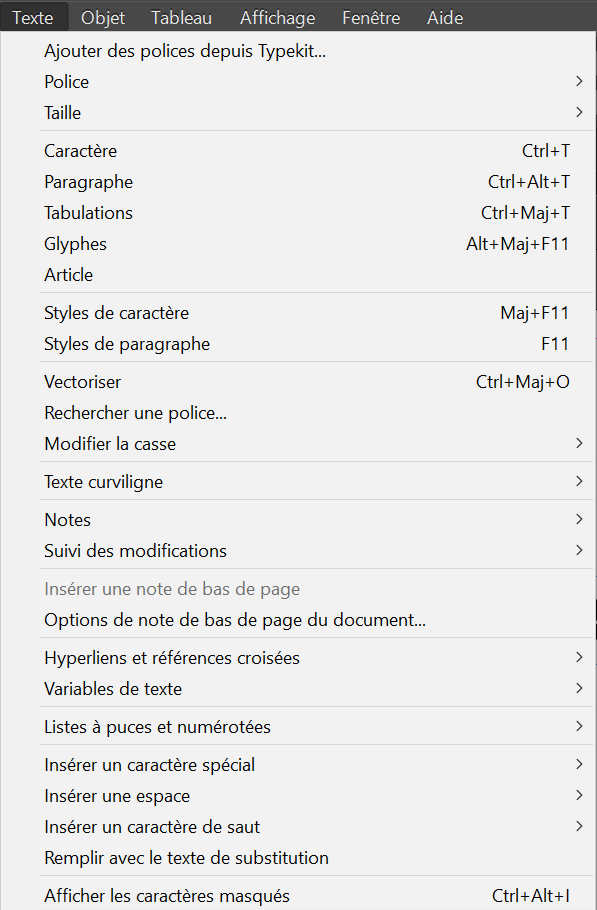The height and width of the screenshot is (910, 597).
Task: Expand the Police submenu arrow
Action: 578,81
